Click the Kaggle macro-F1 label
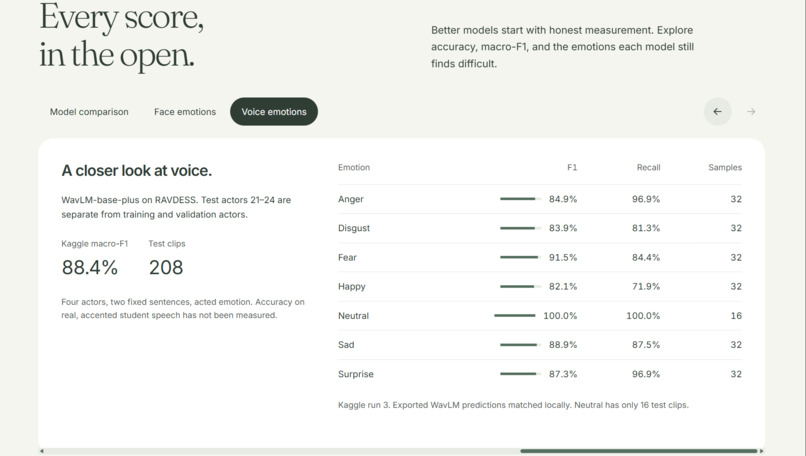The width and height of the screenshot is (806, 456). pyautogui.click(x=95, y=244)
